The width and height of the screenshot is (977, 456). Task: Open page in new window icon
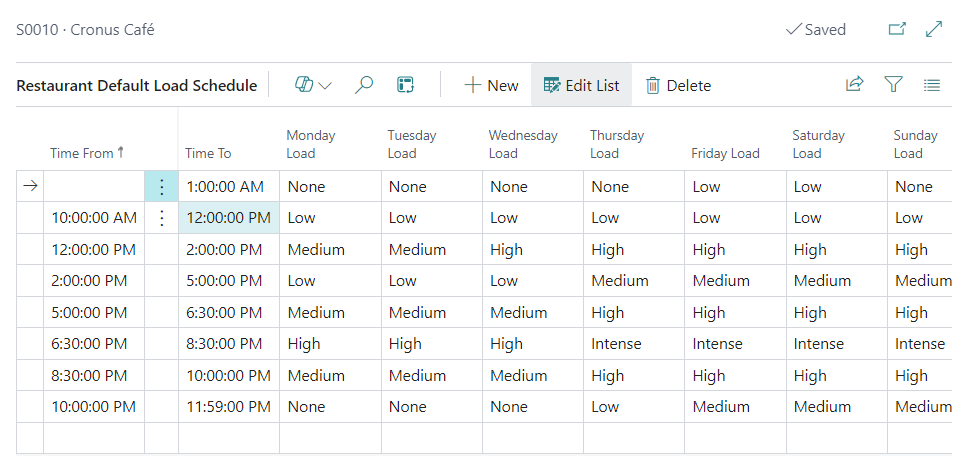pos(897,30)
